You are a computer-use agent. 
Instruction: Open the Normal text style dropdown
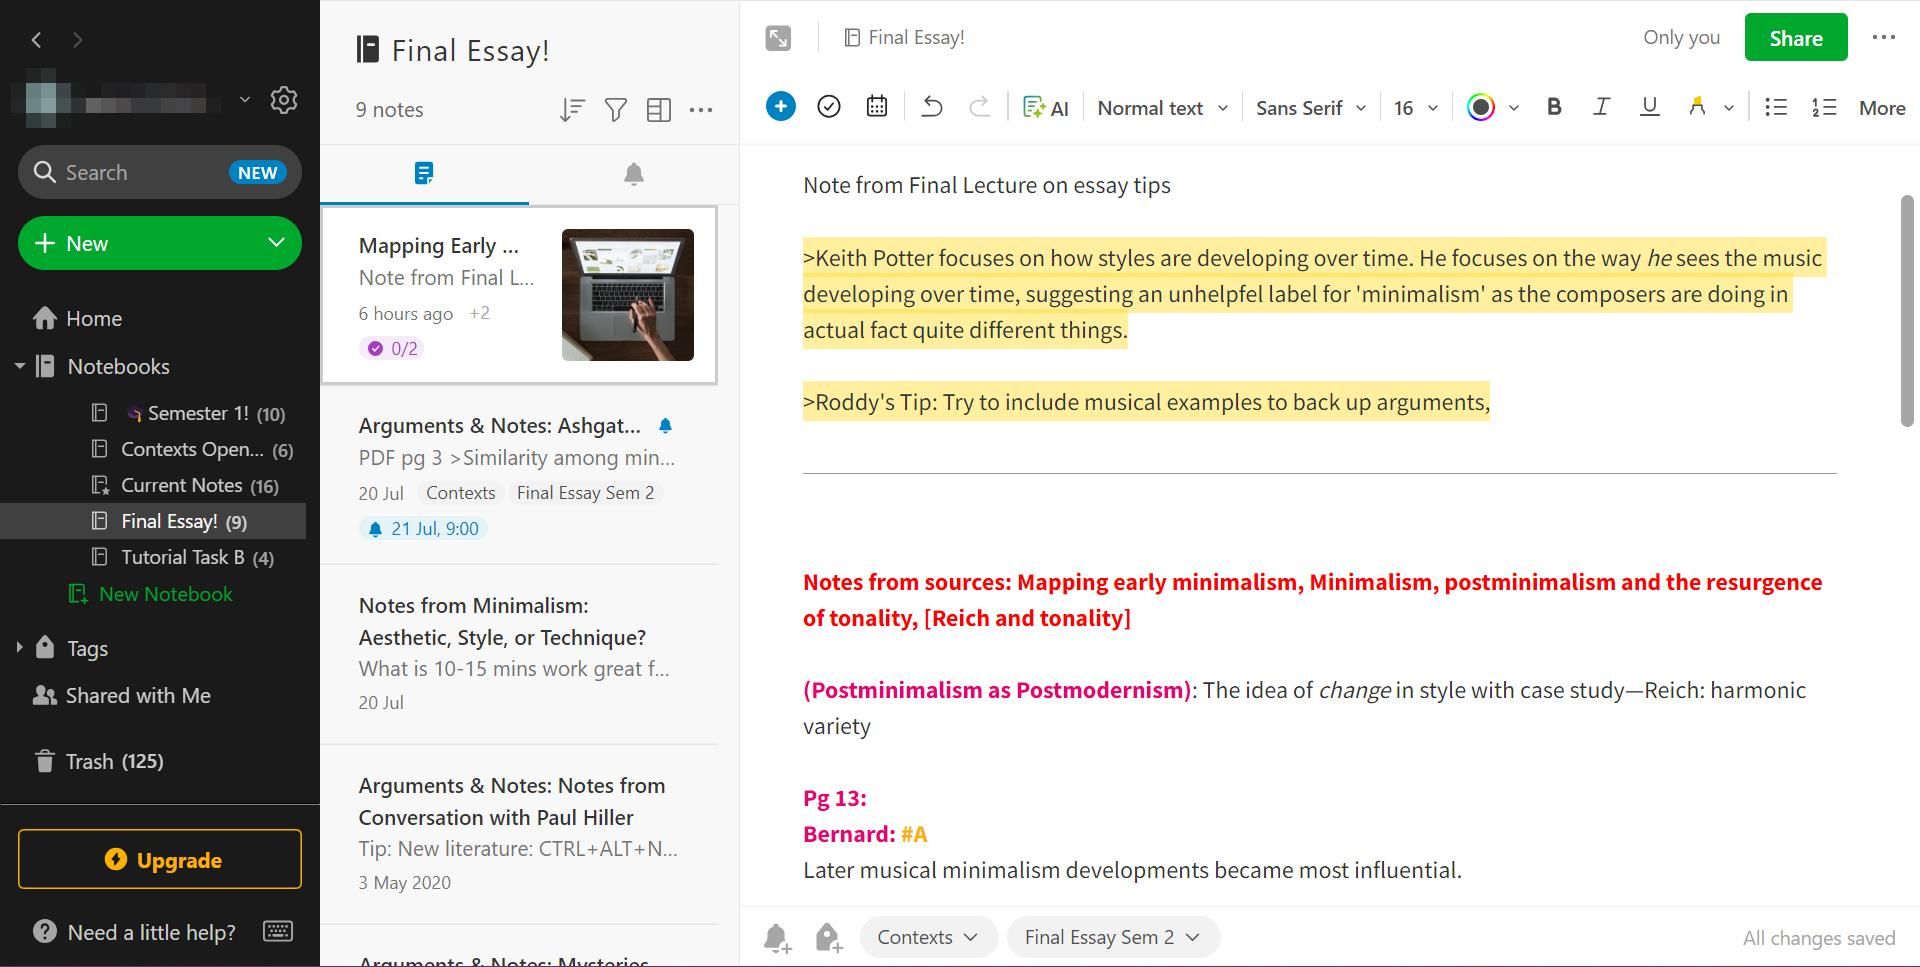pyautogui.click(x=1160, y=107)
